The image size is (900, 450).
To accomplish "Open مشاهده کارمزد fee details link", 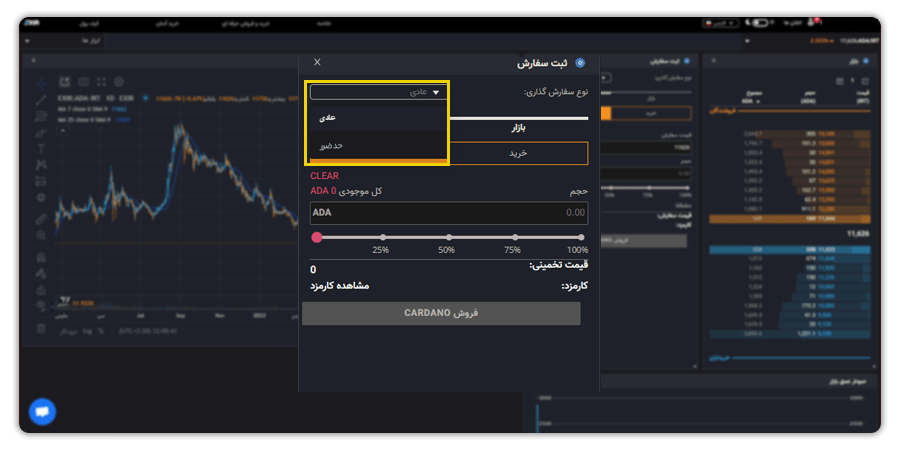I will (x=340, y=286).
